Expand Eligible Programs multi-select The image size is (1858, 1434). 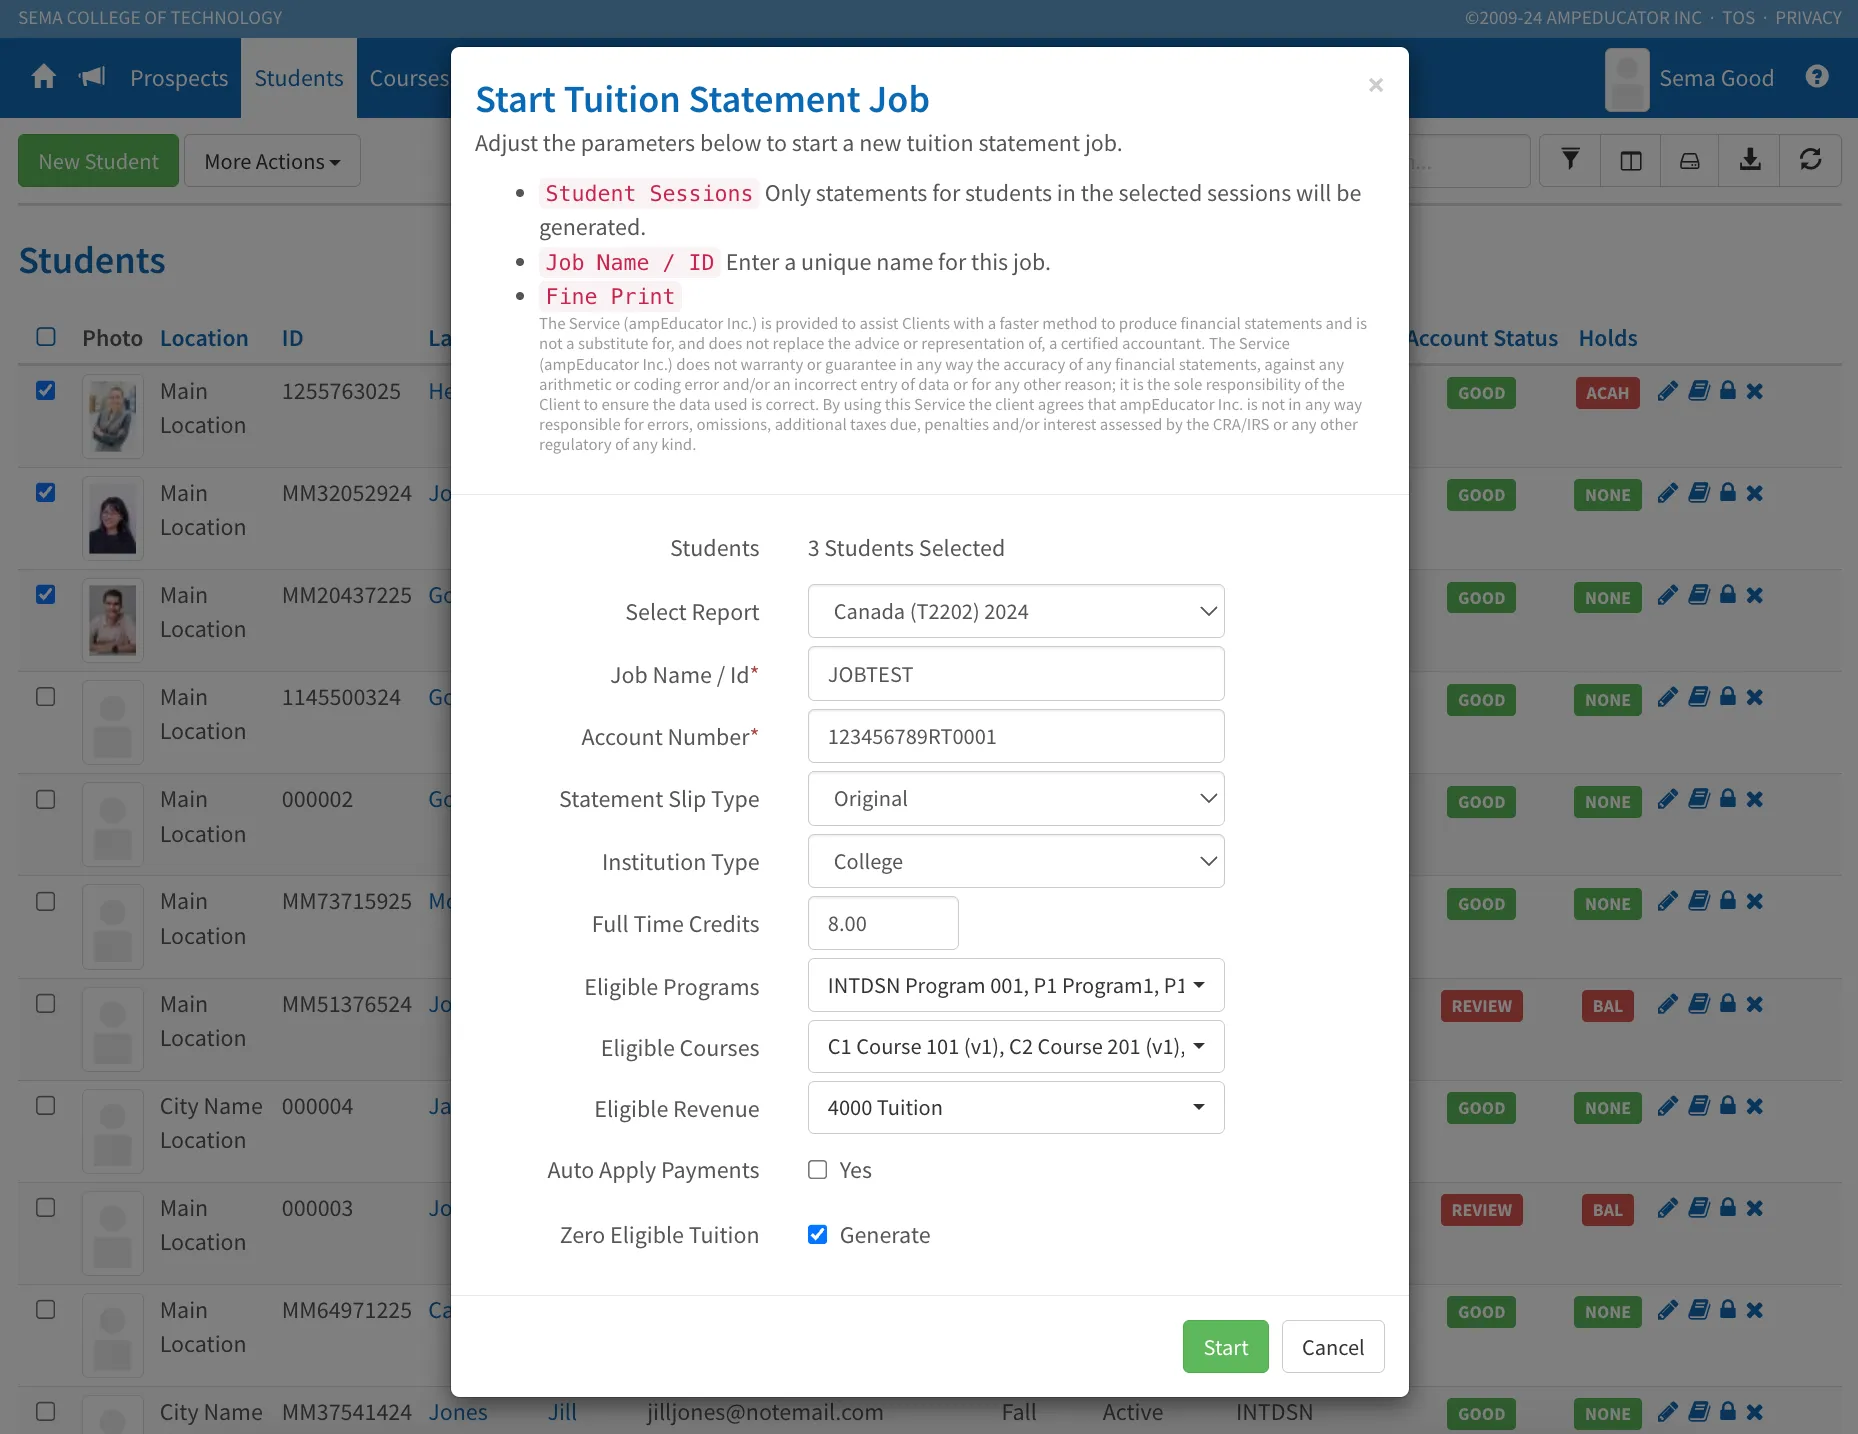(x=1016, y=986)
